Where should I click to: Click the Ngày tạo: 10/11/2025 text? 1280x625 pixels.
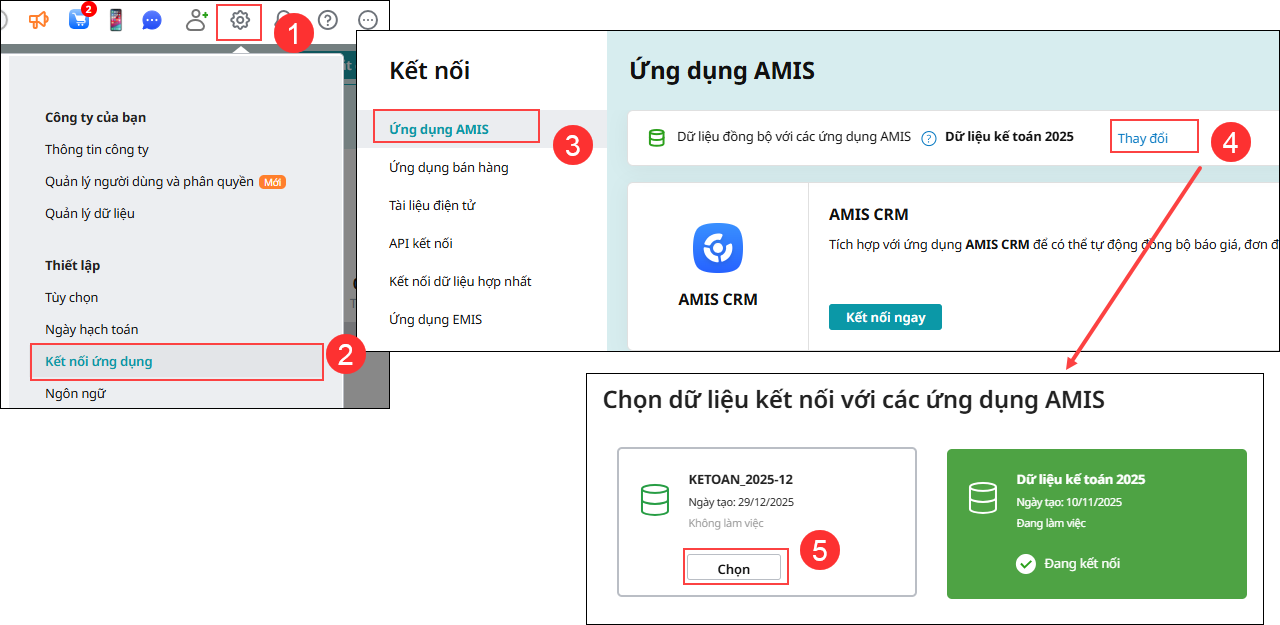pyautogui.click(x=1069, y=502)
